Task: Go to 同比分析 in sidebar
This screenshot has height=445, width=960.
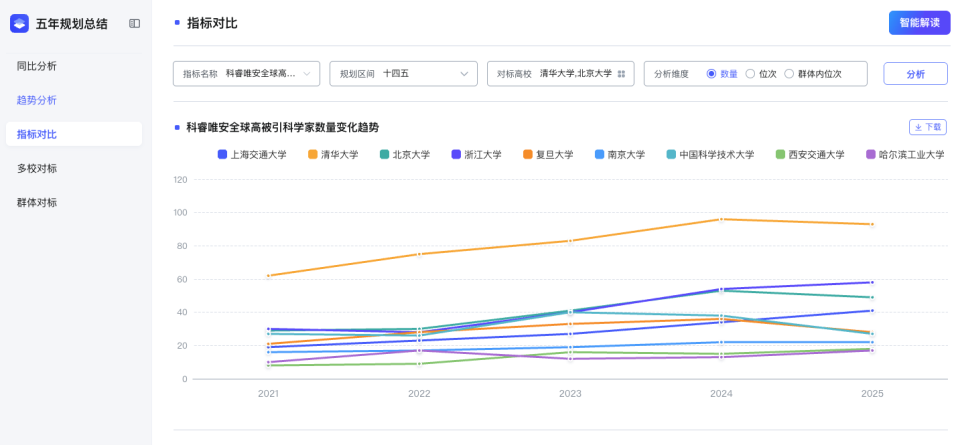Action: pyautogui.click(x=37, y=66)
